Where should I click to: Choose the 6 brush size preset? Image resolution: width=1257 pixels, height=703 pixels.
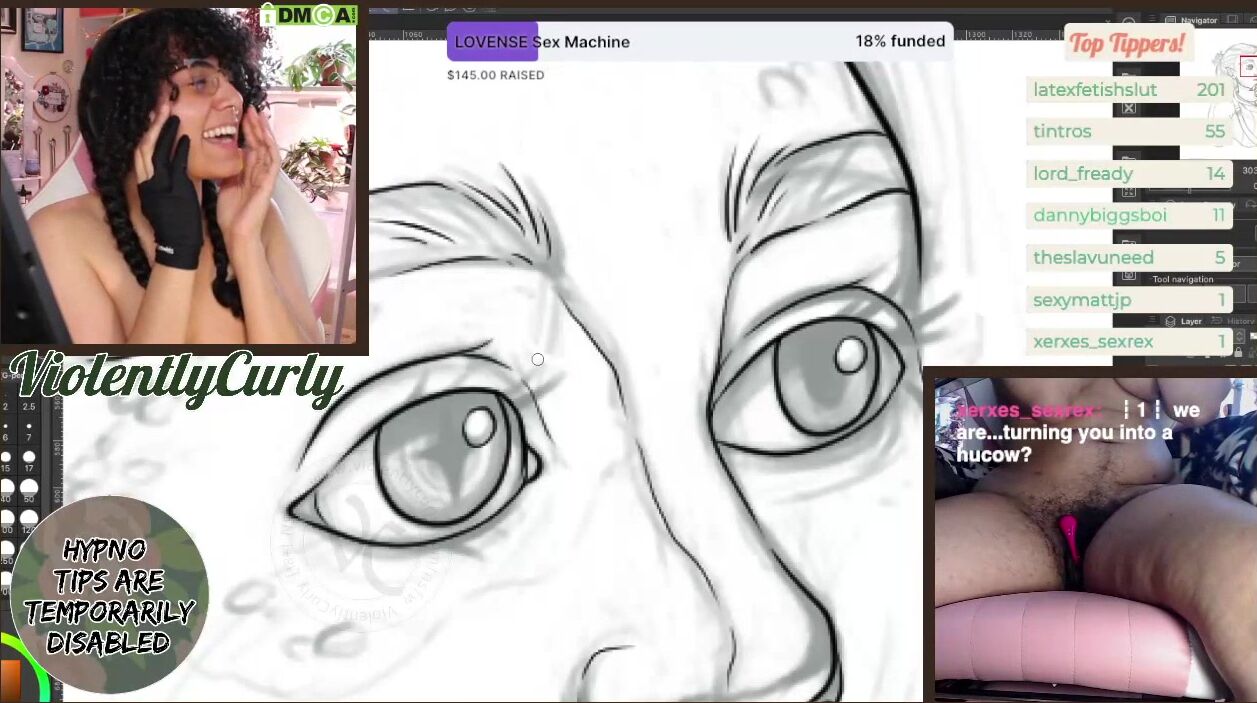(6, 431)
